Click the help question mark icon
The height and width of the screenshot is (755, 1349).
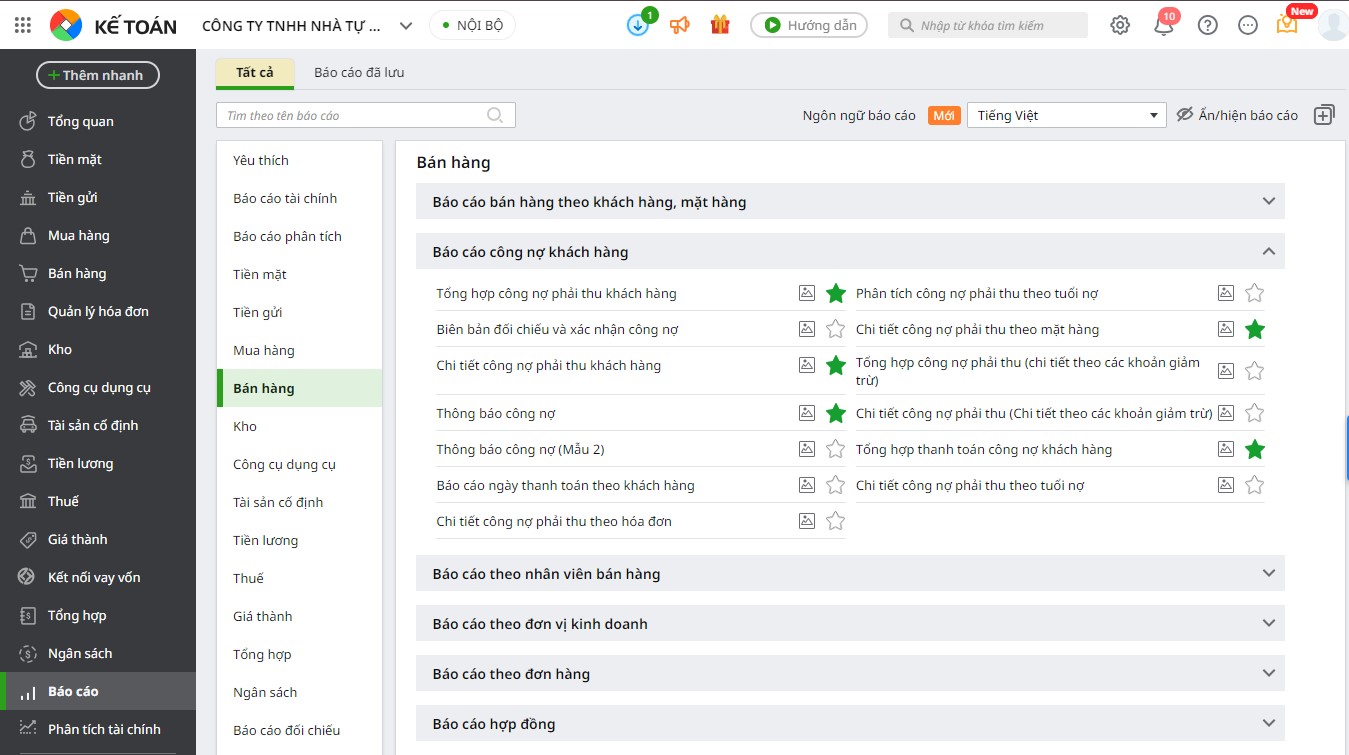coord(1208,25)
